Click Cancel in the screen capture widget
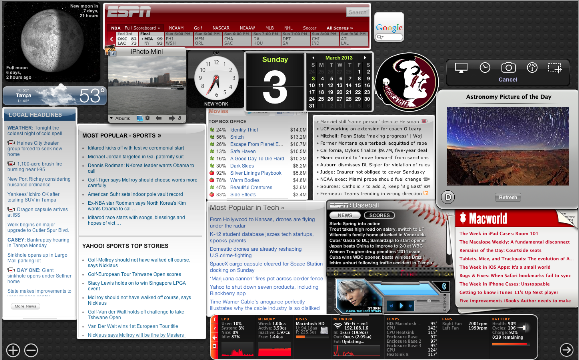The height and width of the screenshot is (360, 579). tap(508, 79)
